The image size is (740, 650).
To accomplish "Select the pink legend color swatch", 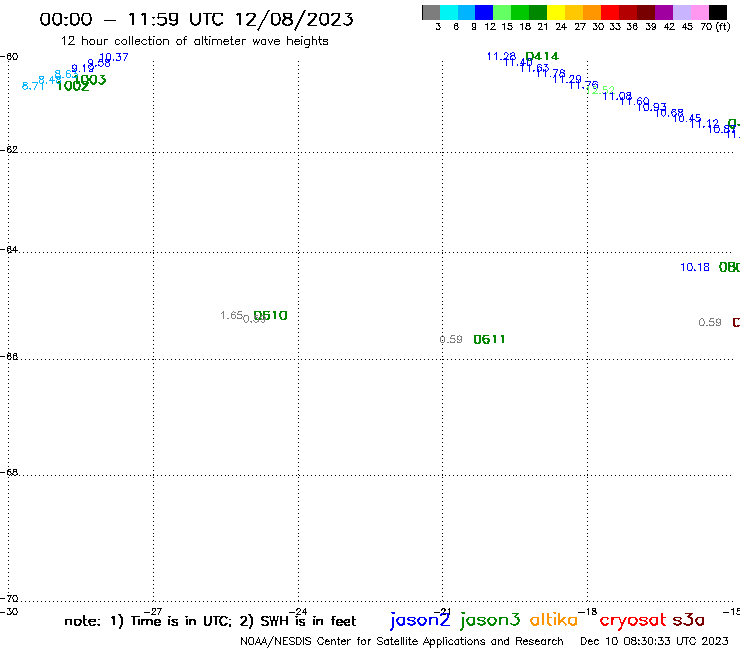I will pyautogui.click(x=700, y=12).
